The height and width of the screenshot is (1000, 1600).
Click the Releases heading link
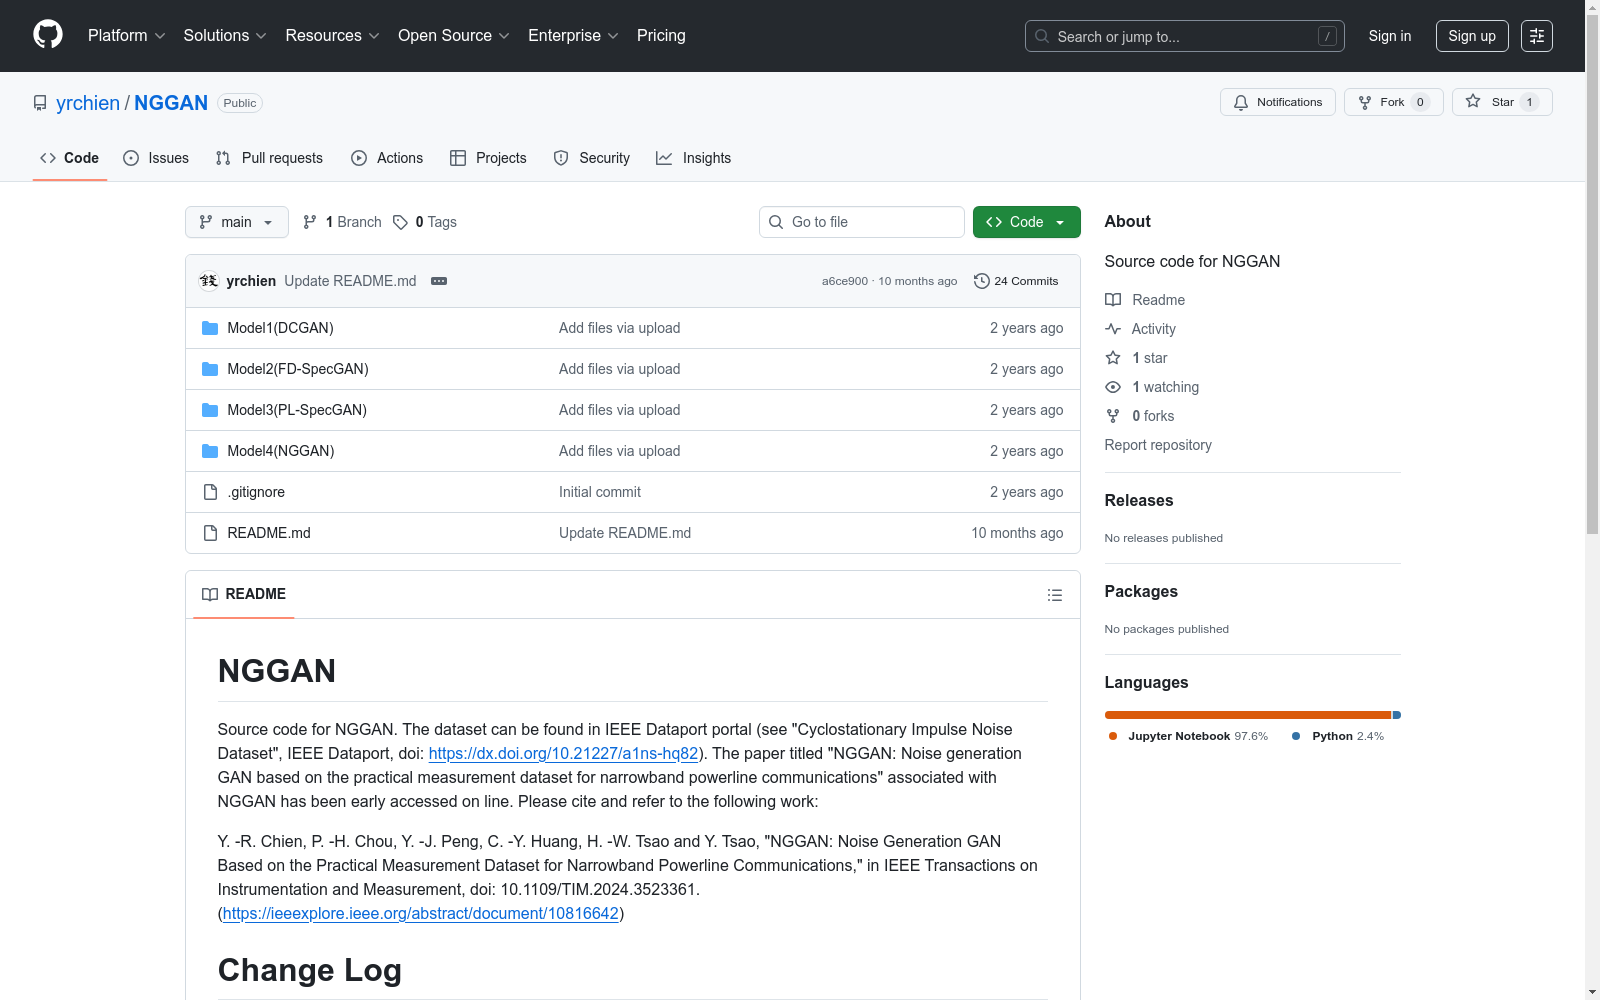click(x=1139, y=500)
